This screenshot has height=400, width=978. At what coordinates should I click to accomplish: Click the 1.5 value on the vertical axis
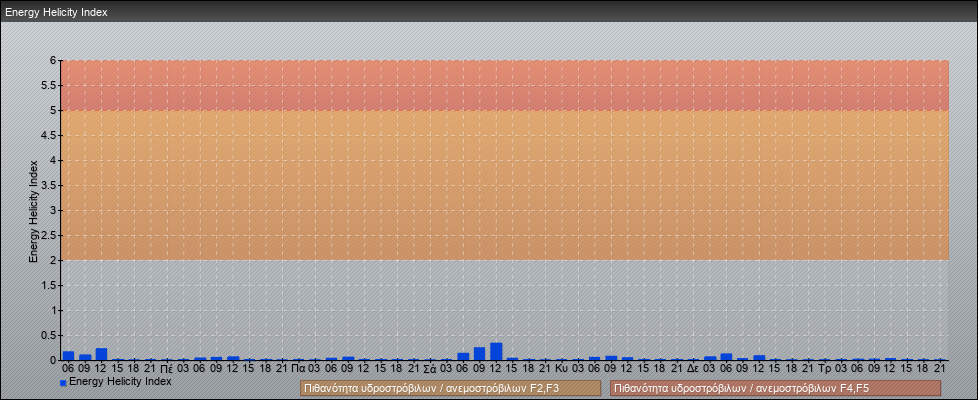(x=49, y=285)
